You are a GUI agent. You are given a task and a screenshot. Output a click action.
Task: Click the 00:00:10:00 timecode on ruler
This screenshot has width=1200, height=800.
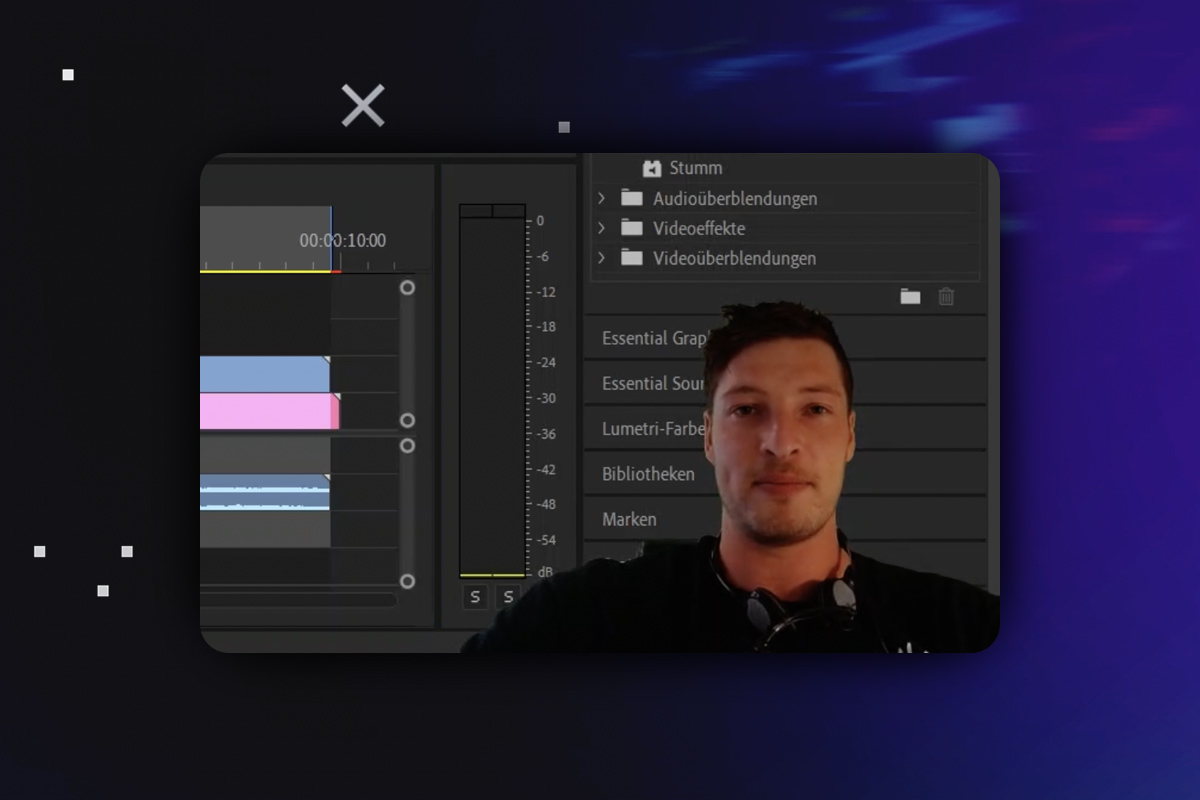[342, 240]
